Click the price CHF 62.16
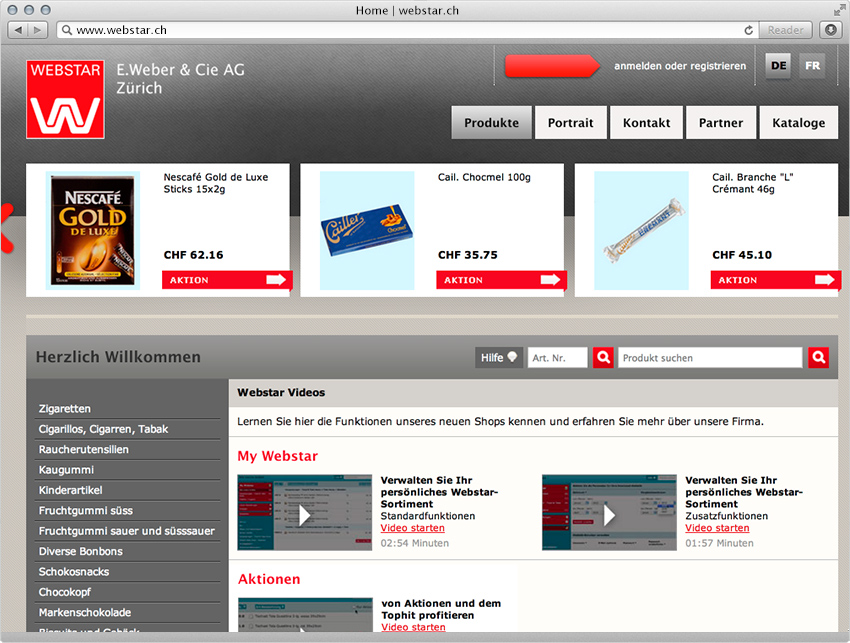This screenshot has height=643, width=850. pyautogui.click(x=194, y=255)
